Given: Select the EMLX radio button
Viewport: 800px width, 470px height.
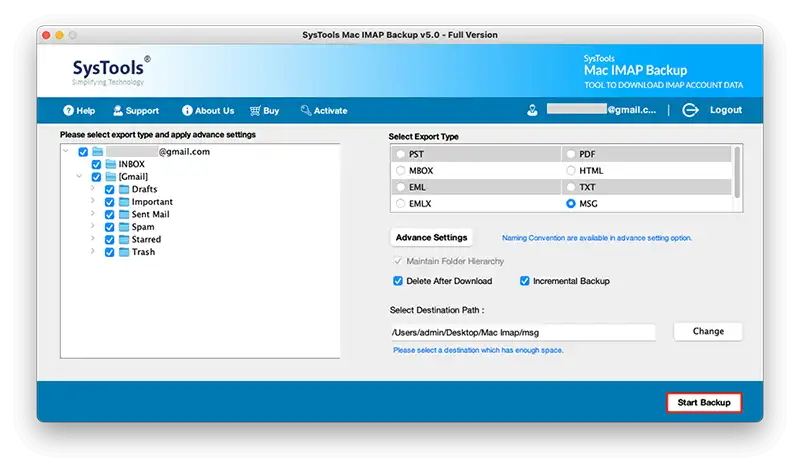Looking at the screenshot, I should (x=401, y=204).
